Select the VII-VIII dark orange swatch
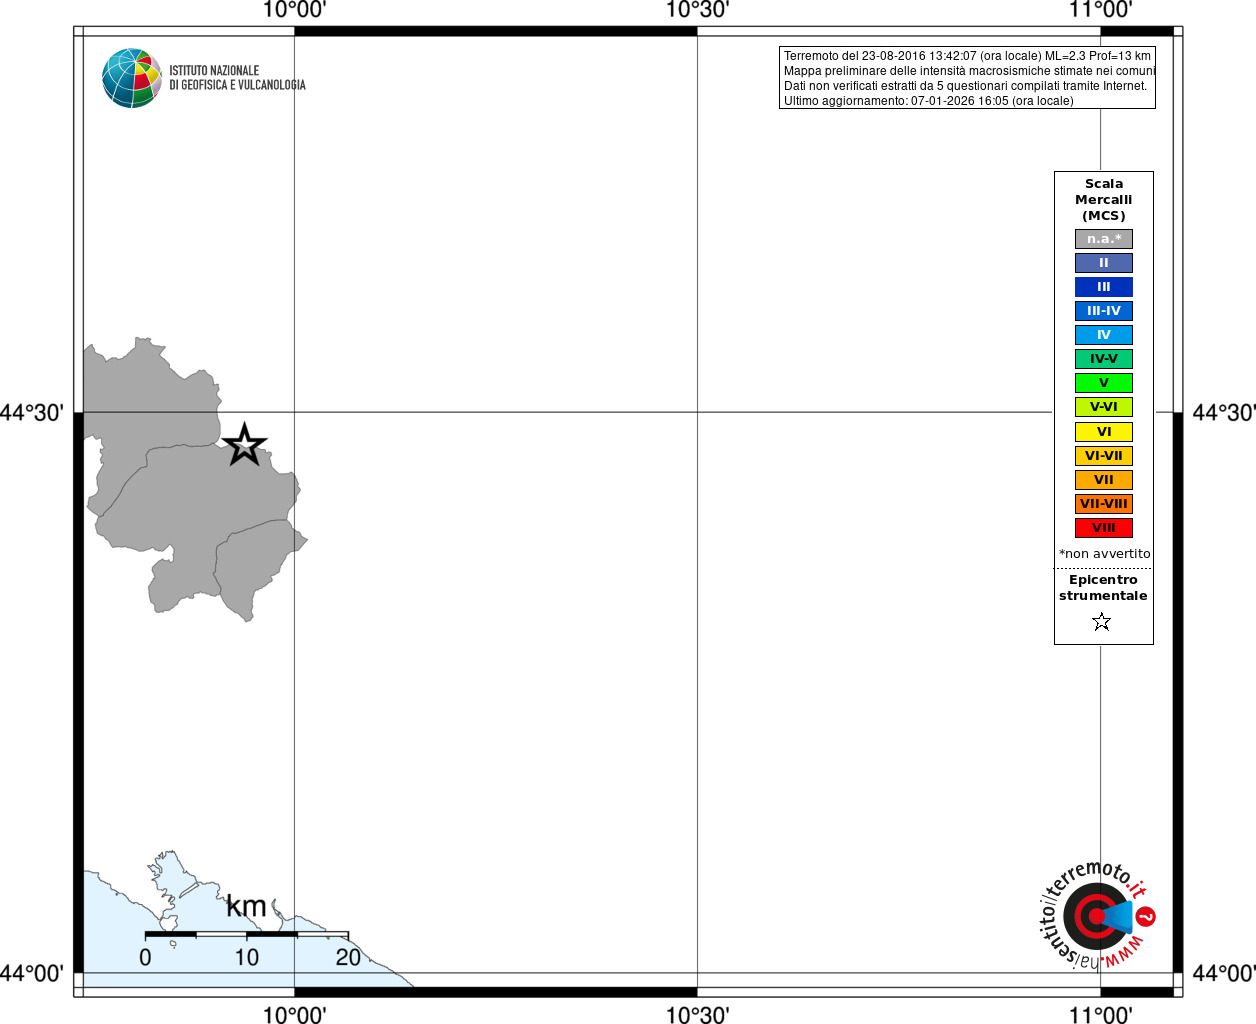The height and width of the screenshot is (1024, 1256). (1104, 504)
